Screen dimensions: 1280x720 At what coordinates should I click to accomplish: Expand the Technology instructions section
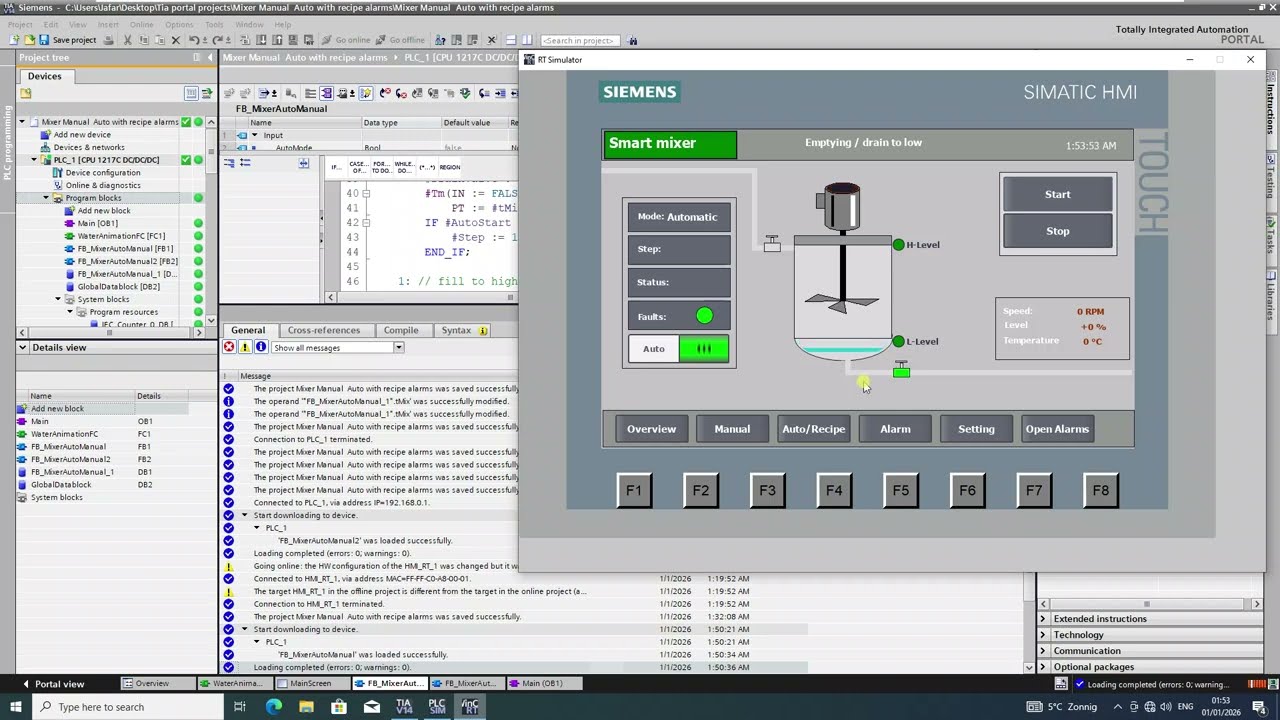point(1043,635)
